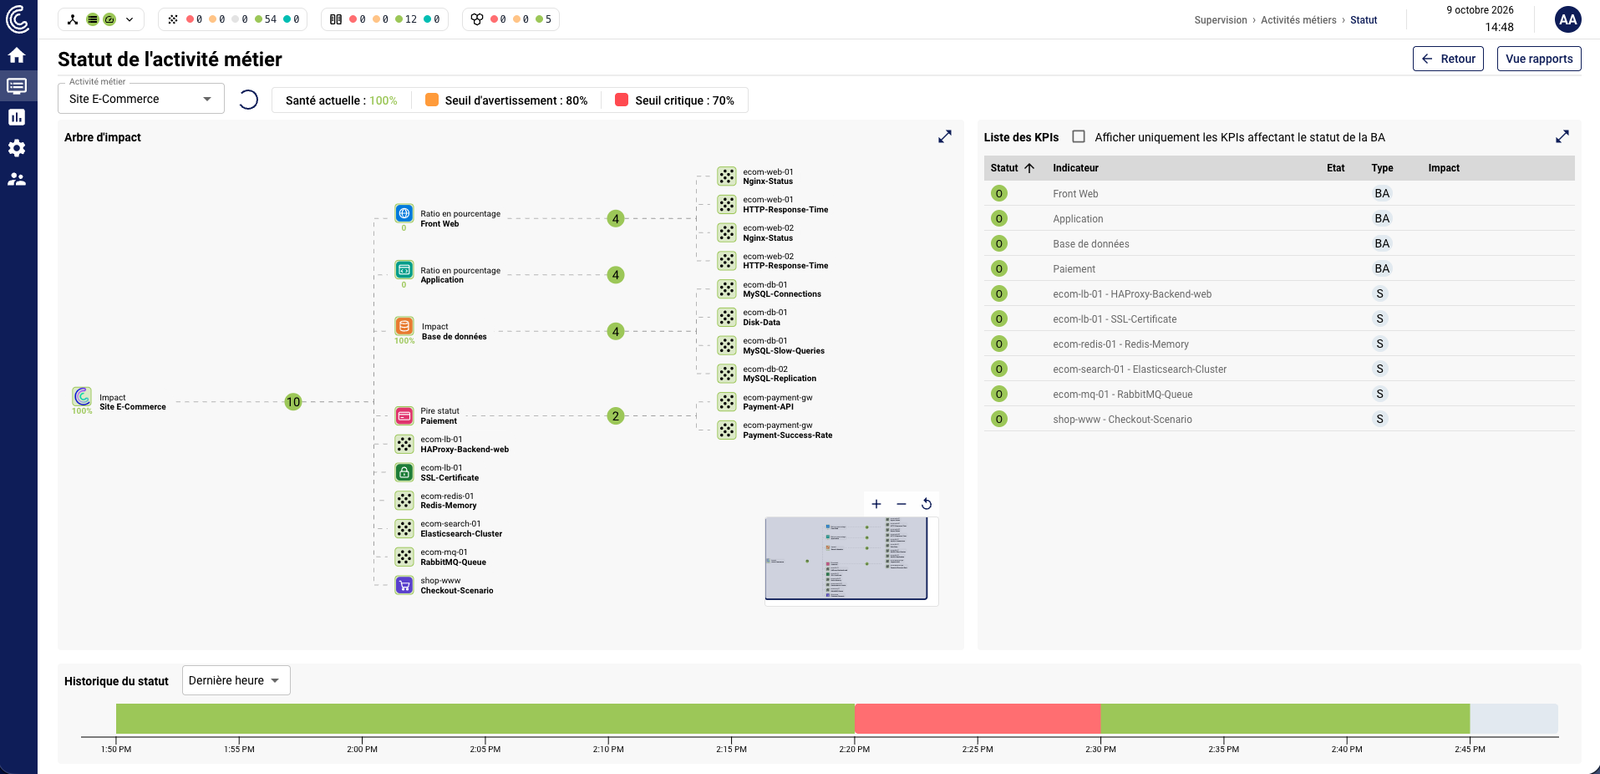The image size is (1600, 774).
Task: Click the red critical threshold swatch
Action: coord(621,100)
